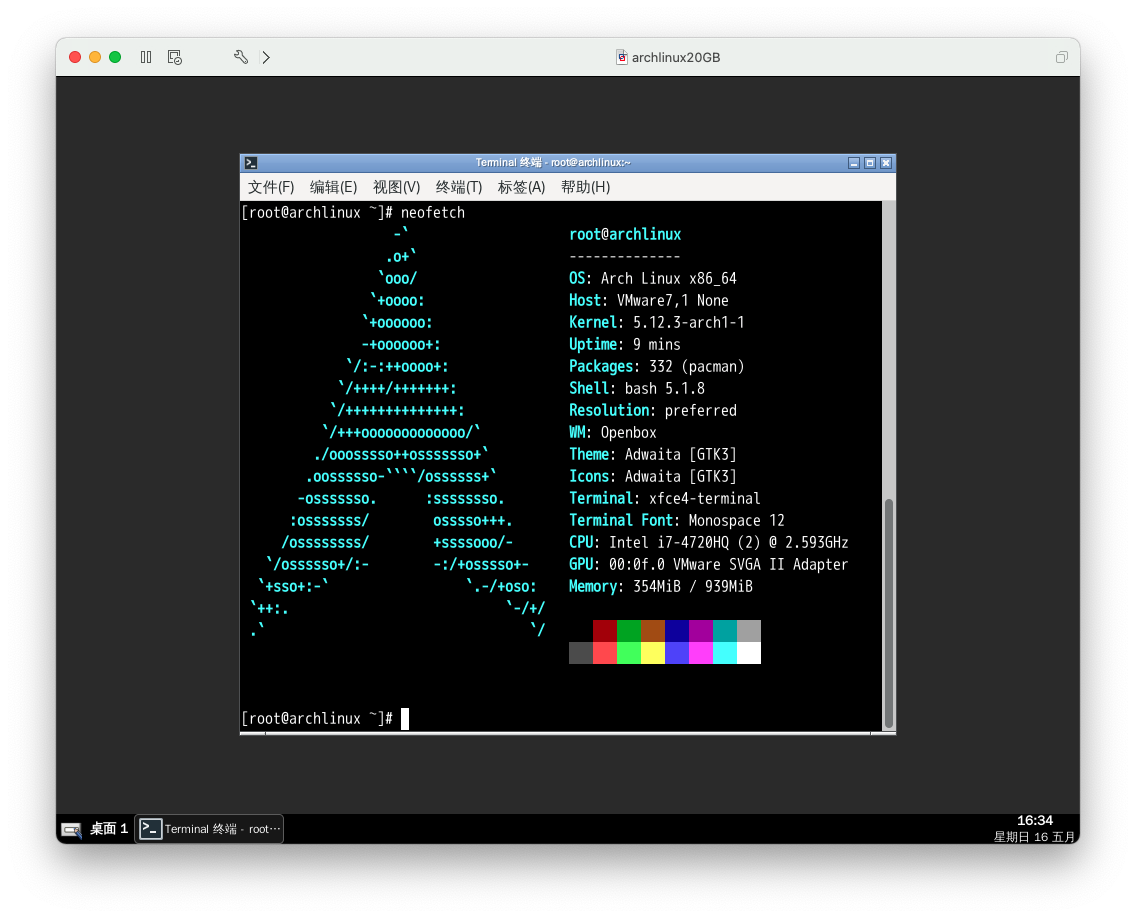Fullscreen VM window with green button

[115, 57]
